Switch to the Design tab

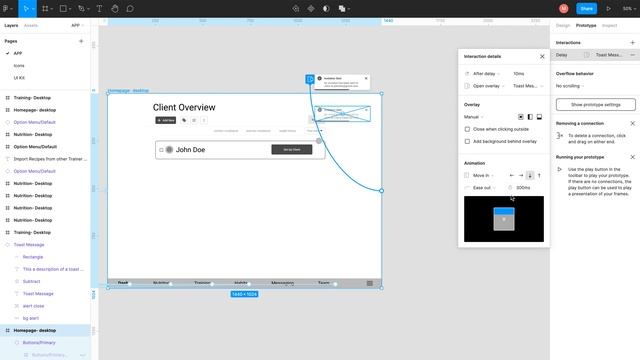(562, 25)
